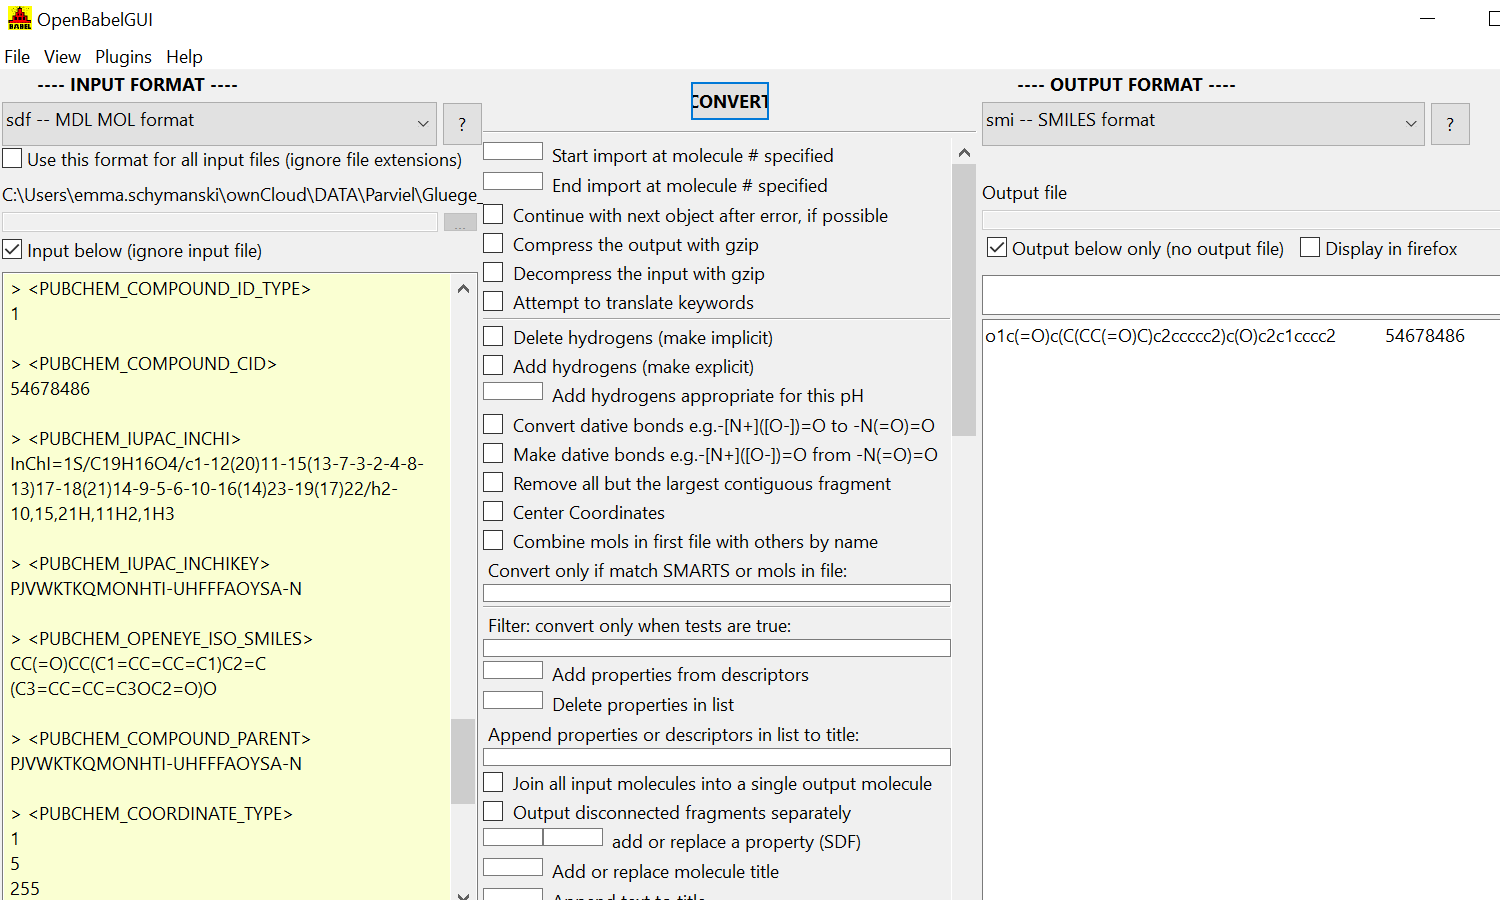Click 'Append properties or descriptors' title field
1500x900 pixels.
[716, 757]
